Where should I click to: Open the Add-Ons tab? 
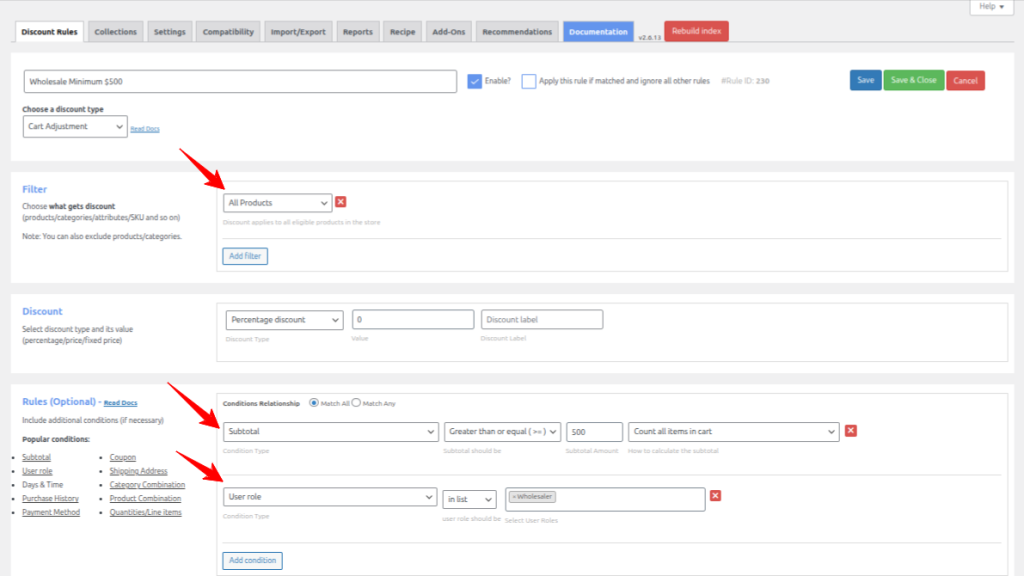pyautogui.click(x=448, y=31)
